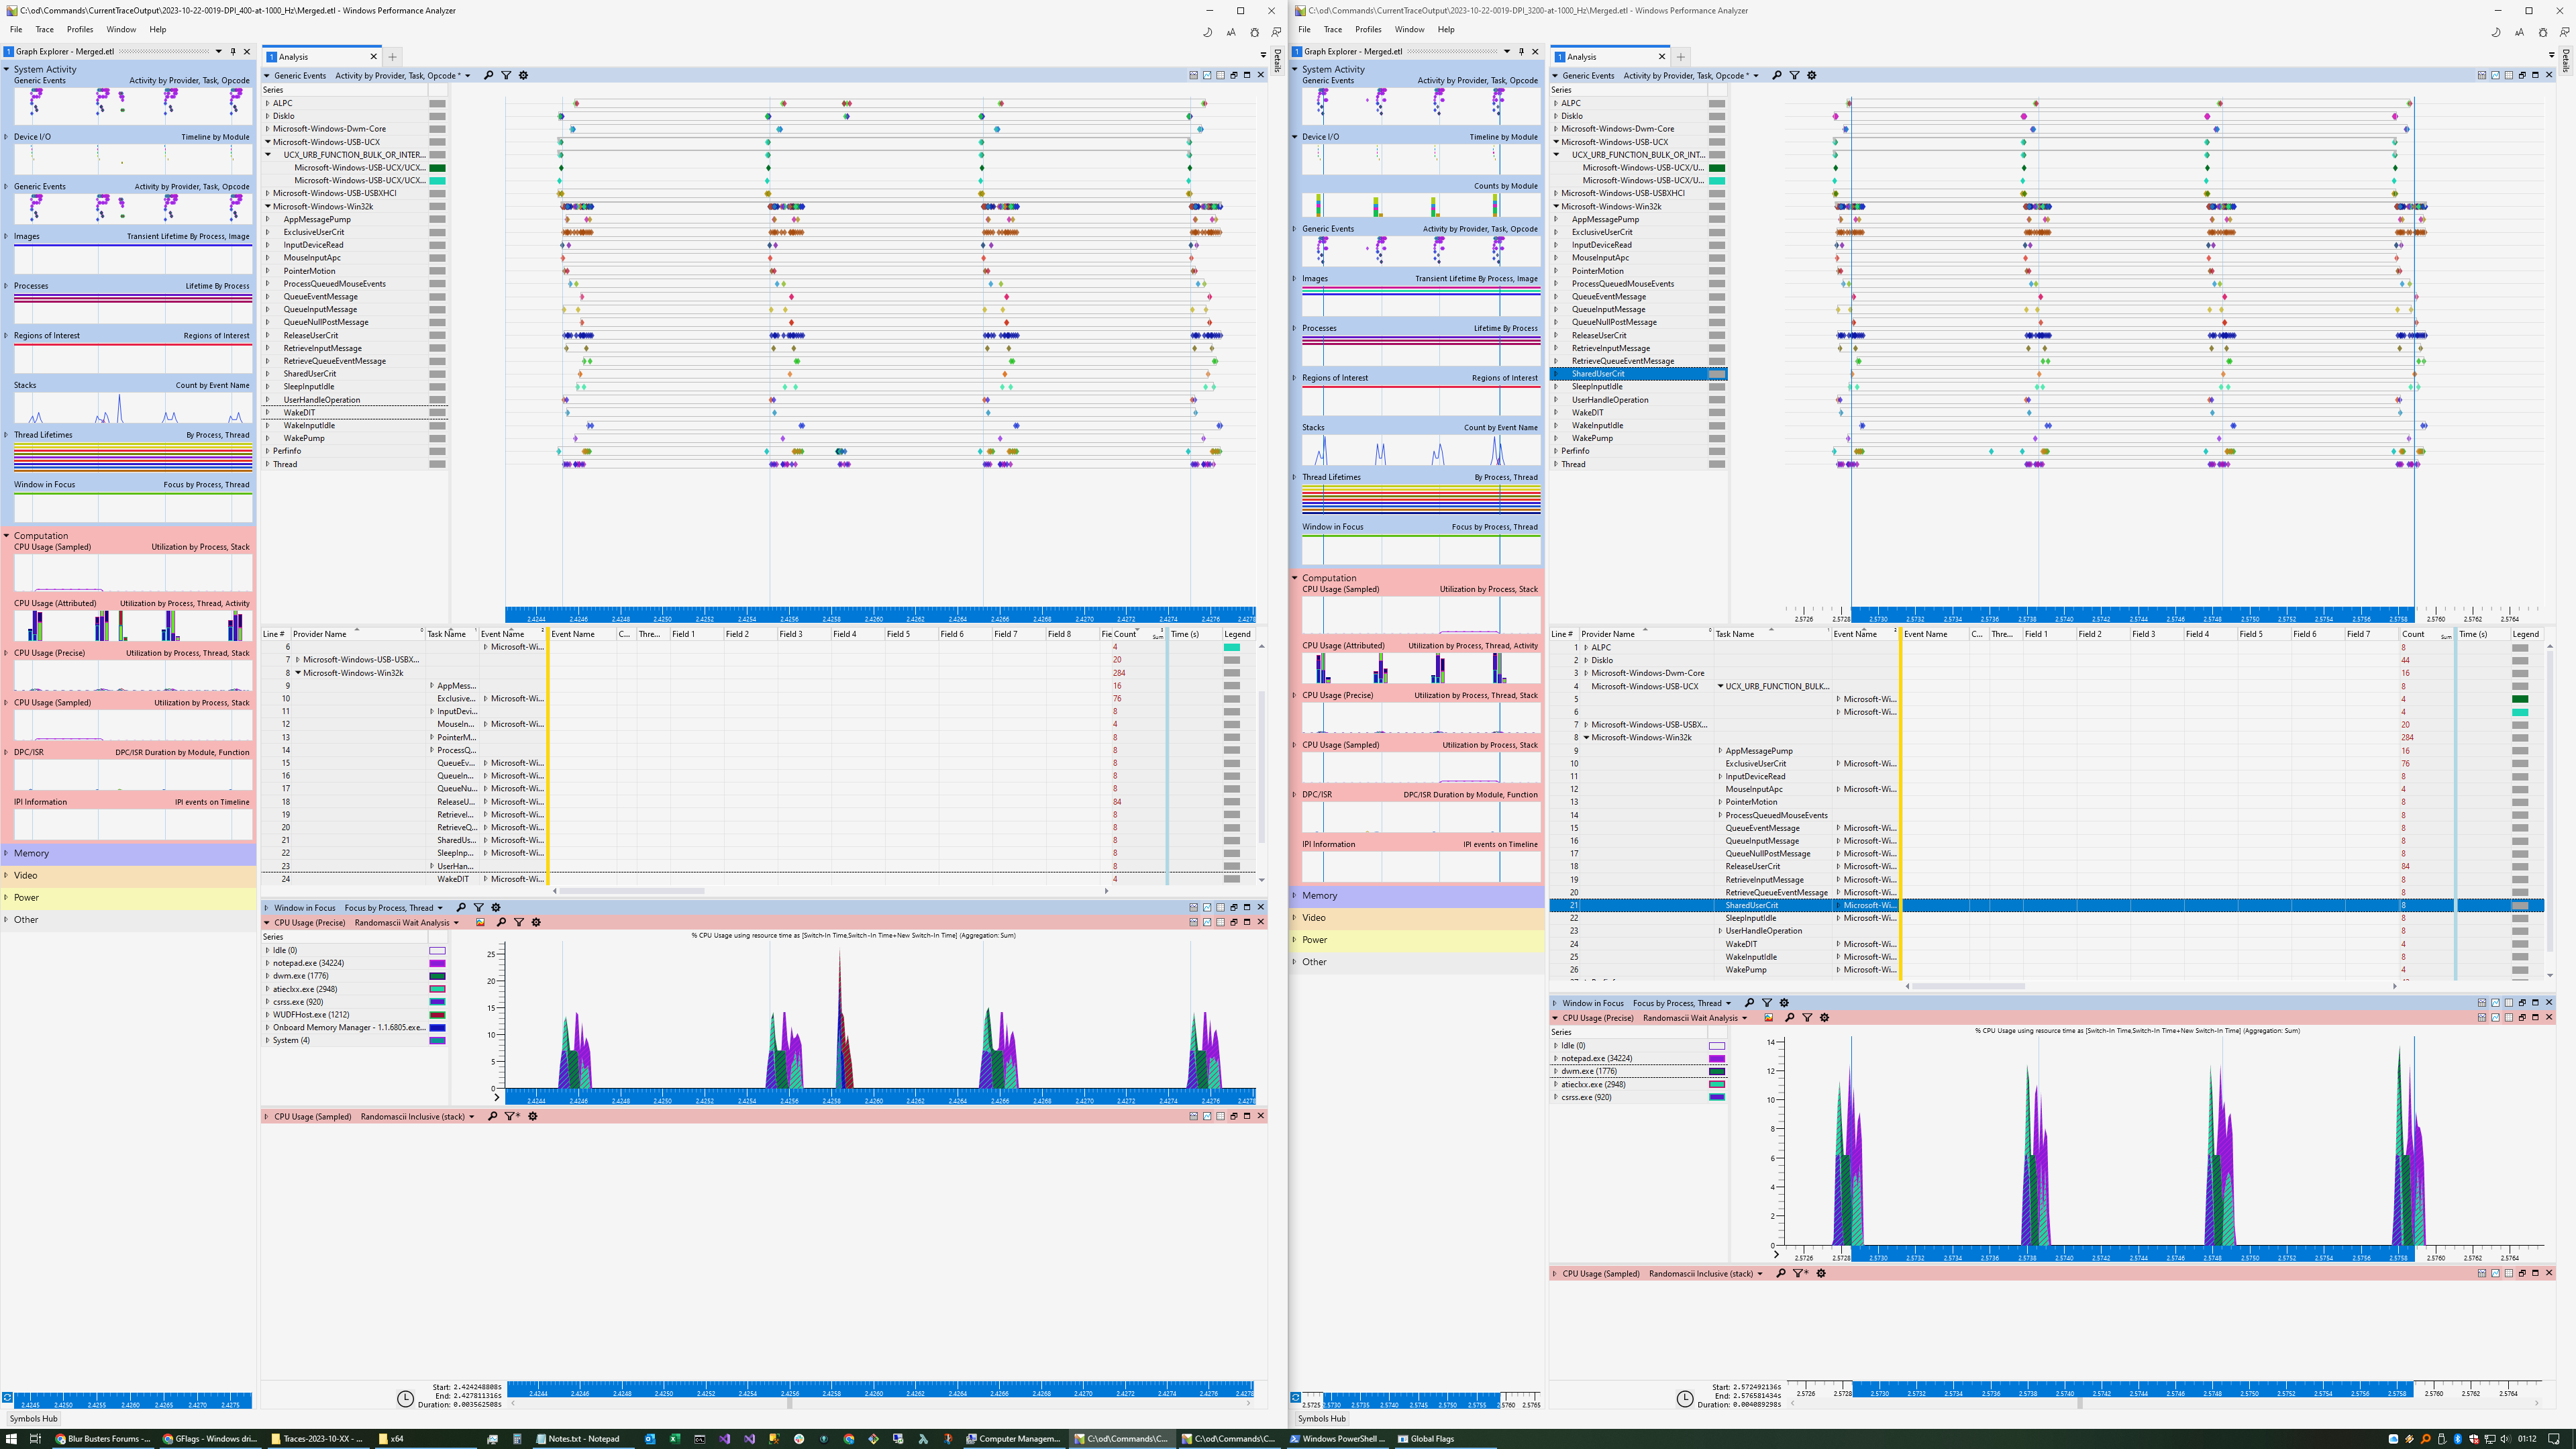The width and height of the screenshot is (2576, 1449).
Task: Open filter for left Window in Focus graph
Action: (478, 908)
